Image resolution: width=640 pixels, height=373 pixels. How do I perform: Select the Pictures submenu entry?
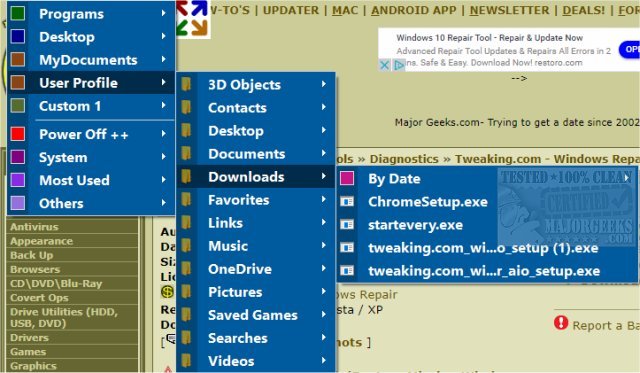[x=256, y=292]
